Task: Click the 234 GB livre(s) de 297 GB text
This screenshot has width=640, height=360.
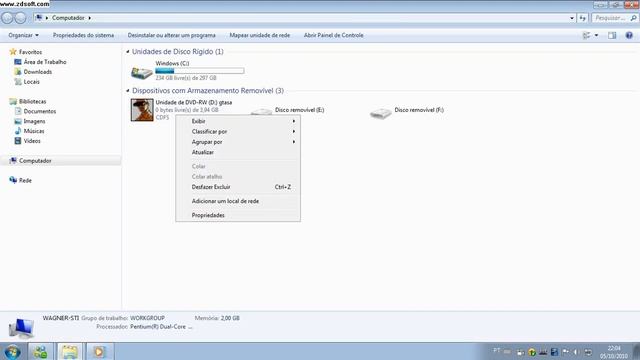Action: click(x=186, y=78)
